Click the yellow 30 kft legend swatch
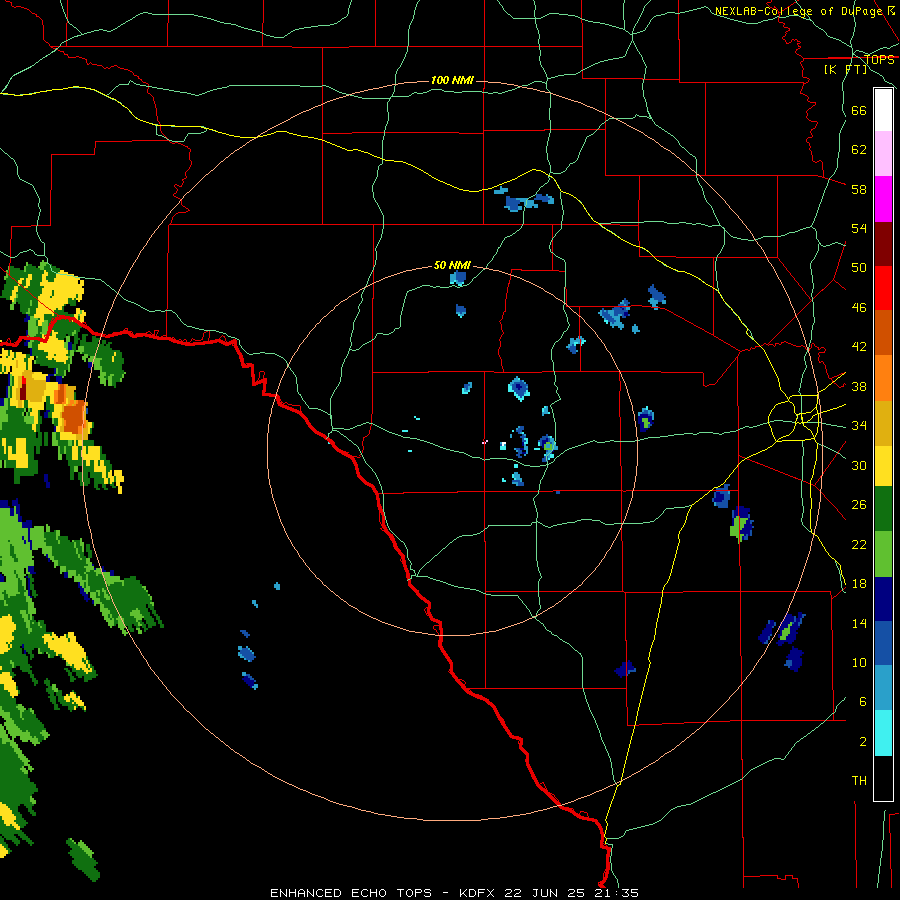This screenshot has width=900, height=900. (x=883, y=466)
